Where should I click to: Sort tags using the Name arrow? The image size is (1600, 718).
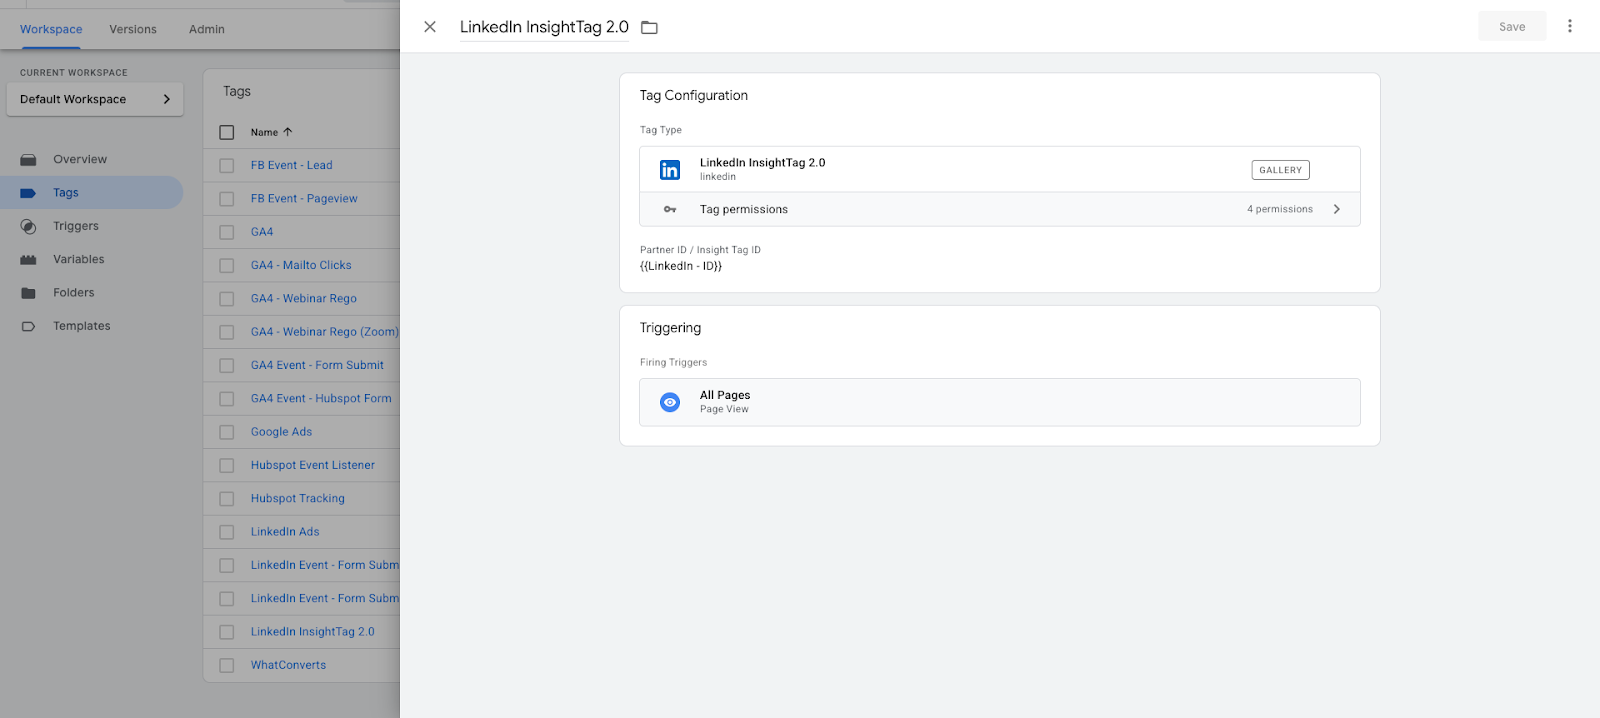(x=288, y=132)
